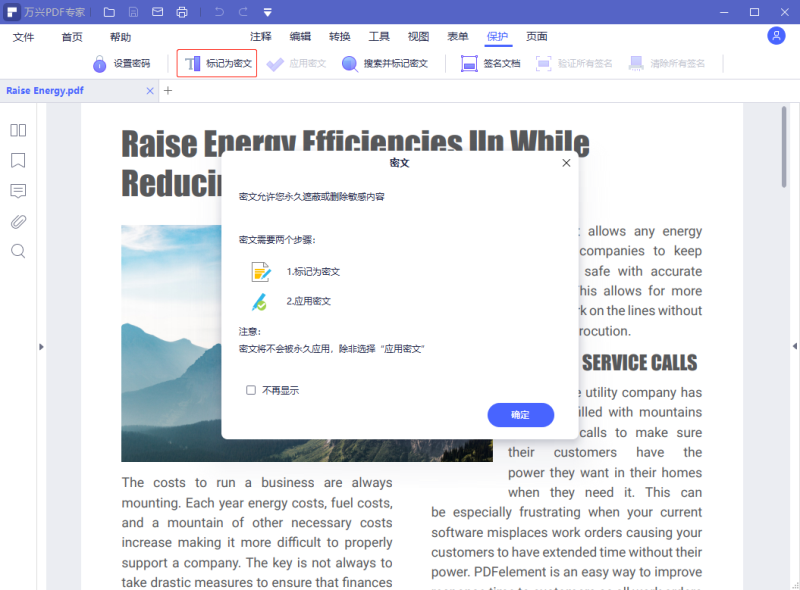The height and width of the screenshot is (590, 800).
Task: Open the attachments paperclip panel
Action: [x=18, y=222]
